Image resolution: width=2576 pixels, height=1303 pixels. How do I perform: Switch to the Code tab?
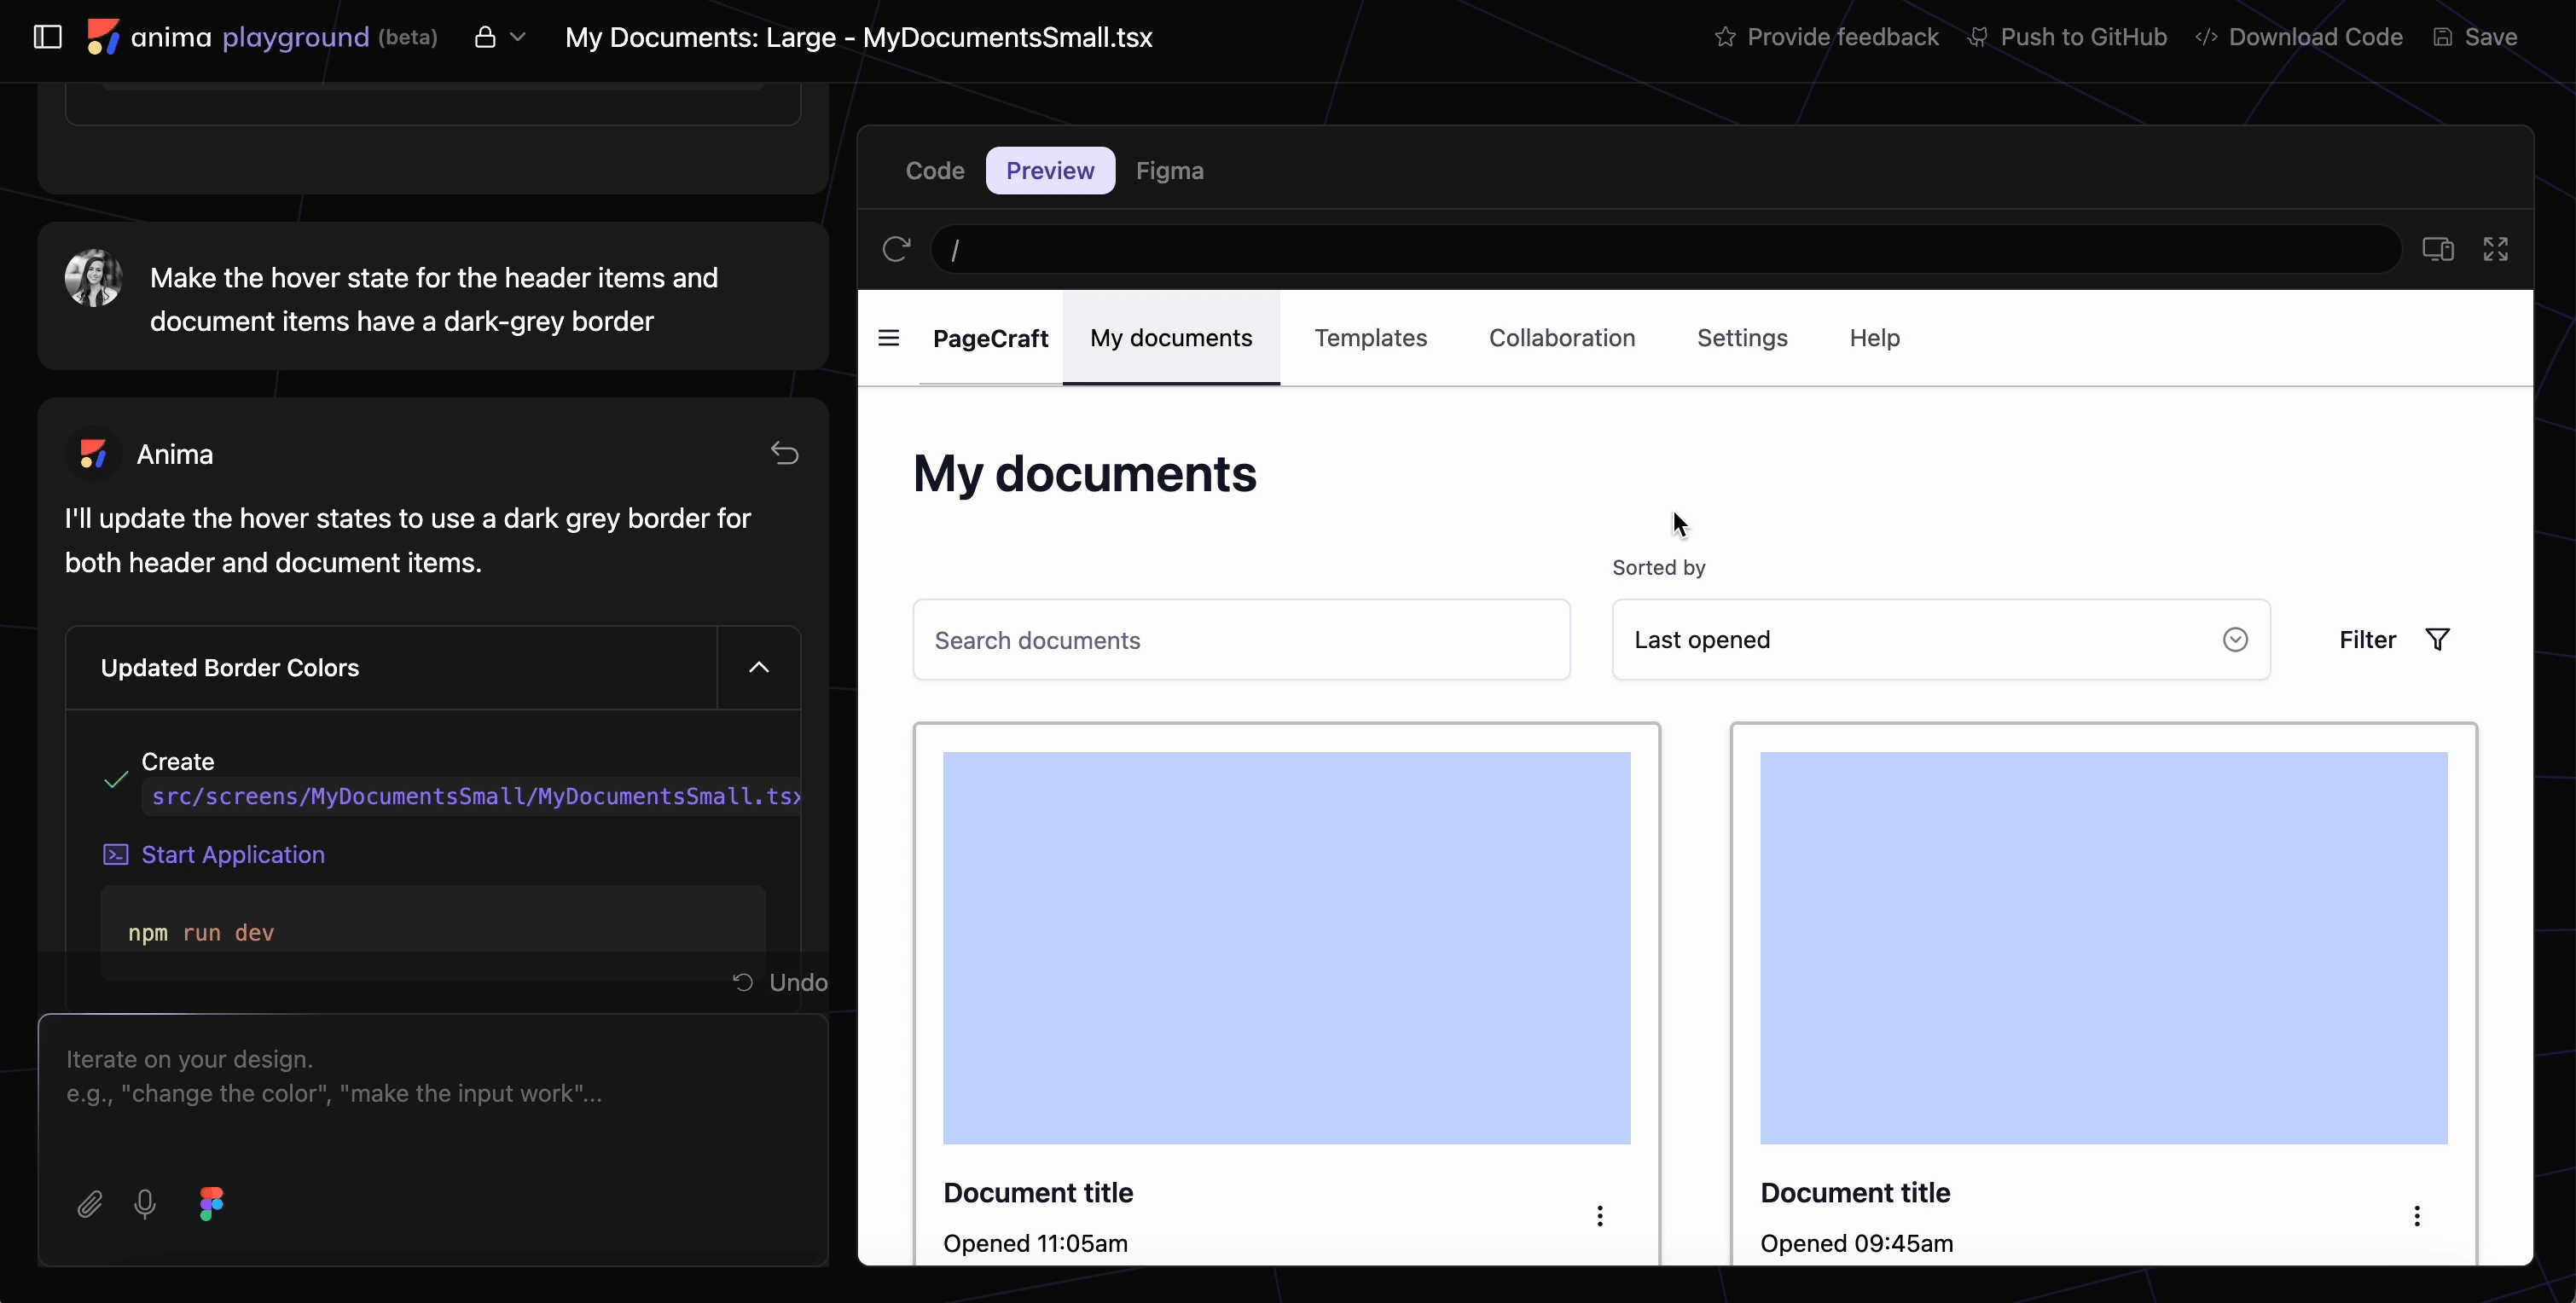(x=934, y=171)
